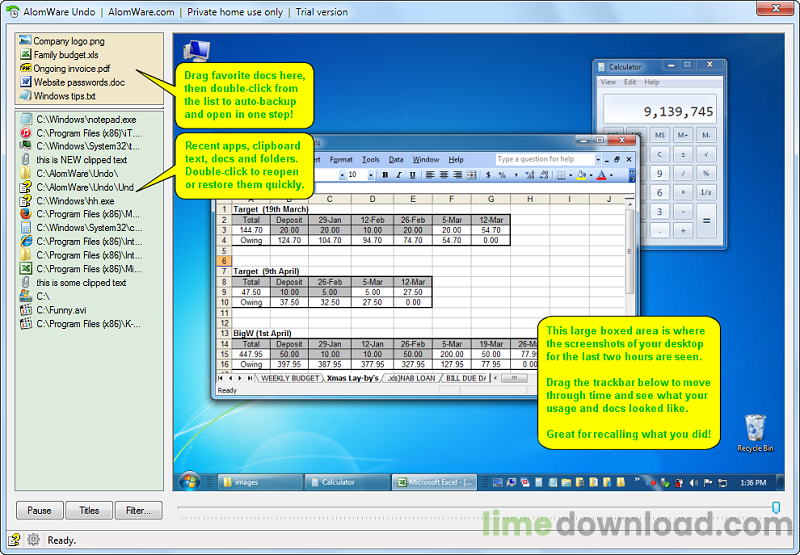Click the Font Color 'A' in Excel
This screenshot has height=555, width=800.
pyautogui.click(x=602, y=175)
